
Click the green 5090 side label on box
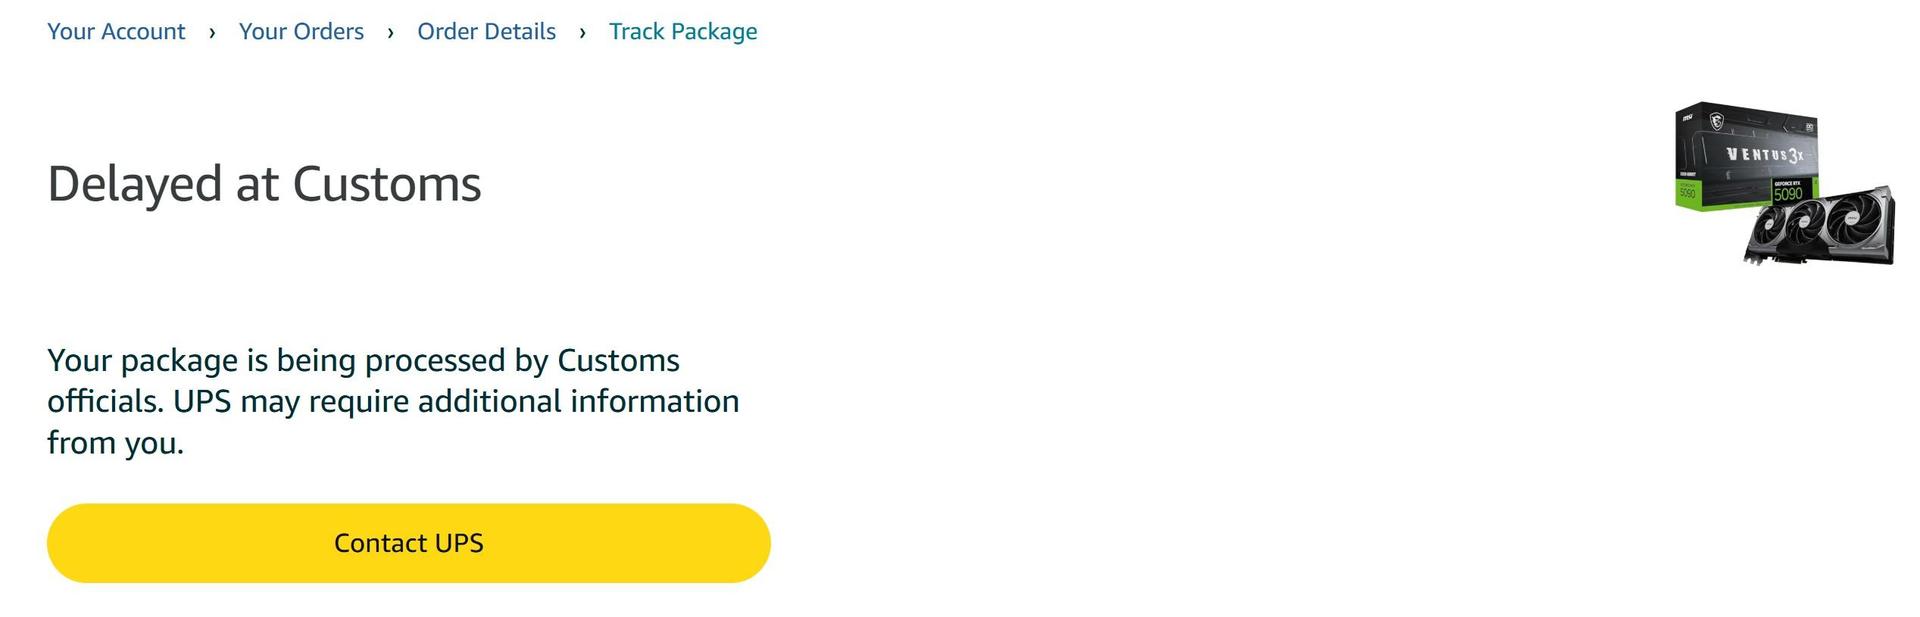pyautogui.click(x=1688, y=192)
